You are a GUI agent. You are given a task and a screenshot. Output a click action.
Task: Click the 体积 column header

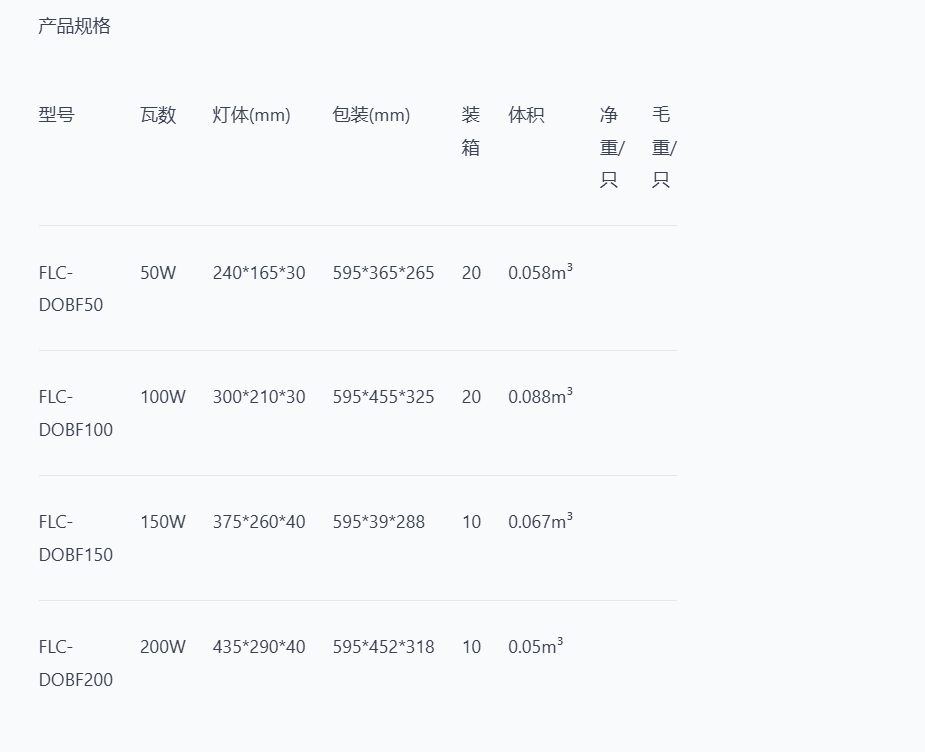click(x=526, y=115)
